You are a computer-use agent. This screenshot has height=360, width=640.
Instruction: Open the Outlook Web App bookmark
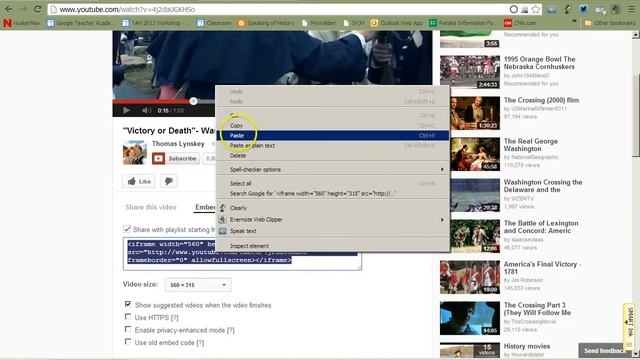(397, 23)
